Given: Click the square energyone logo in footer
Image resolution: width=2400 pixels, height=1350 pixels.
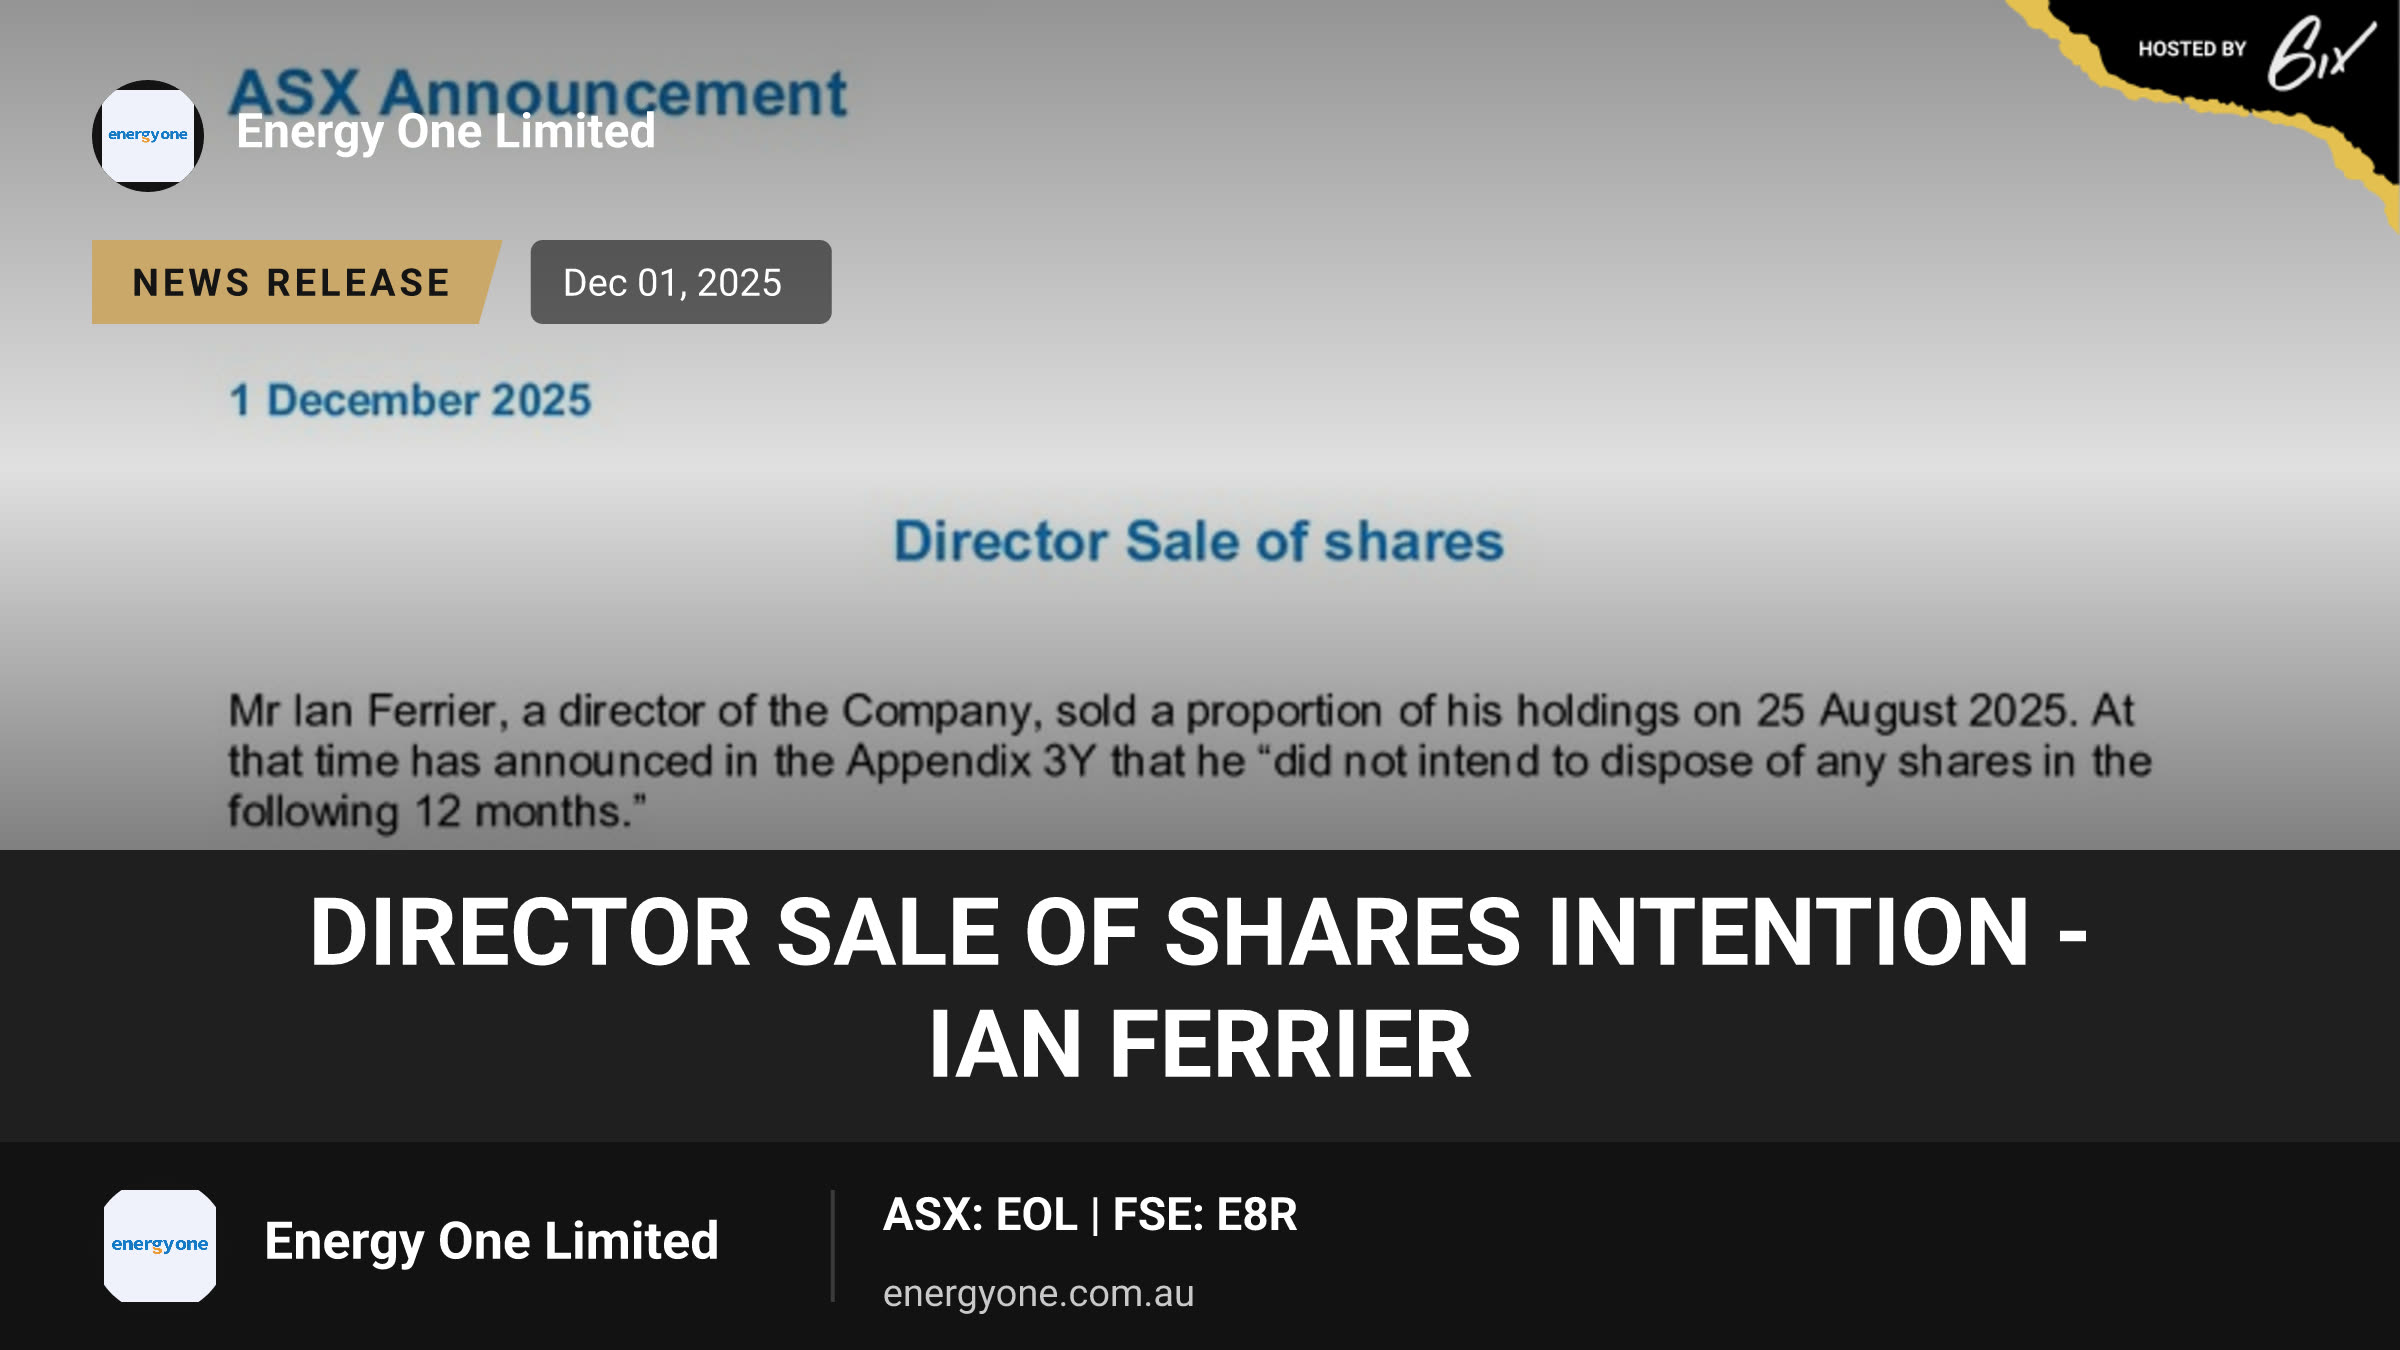Looking at the screenshot, I should click(x=160, y=1245).
